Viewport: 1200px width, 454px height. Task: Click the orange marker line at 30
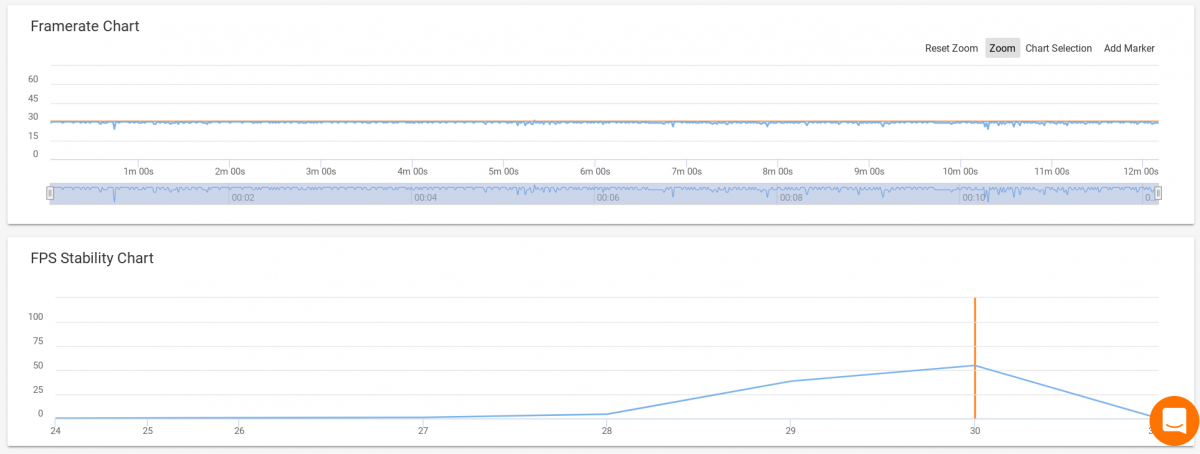coord(974,358)
